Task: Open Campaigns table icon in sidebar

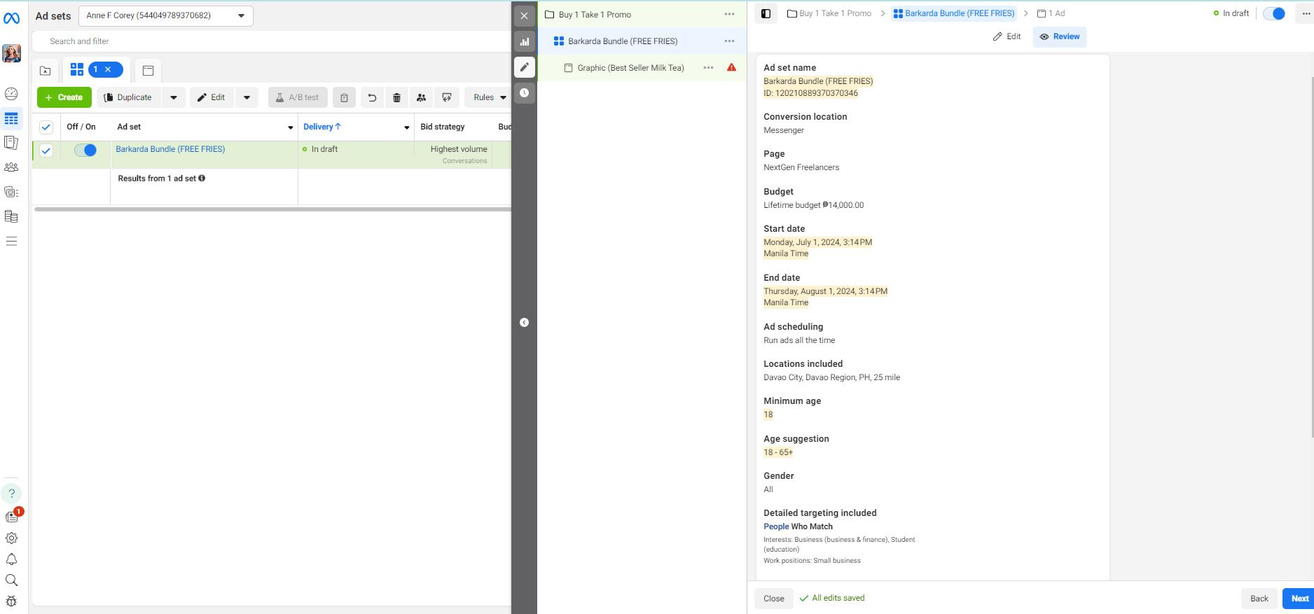Action: tap(12, 118)
